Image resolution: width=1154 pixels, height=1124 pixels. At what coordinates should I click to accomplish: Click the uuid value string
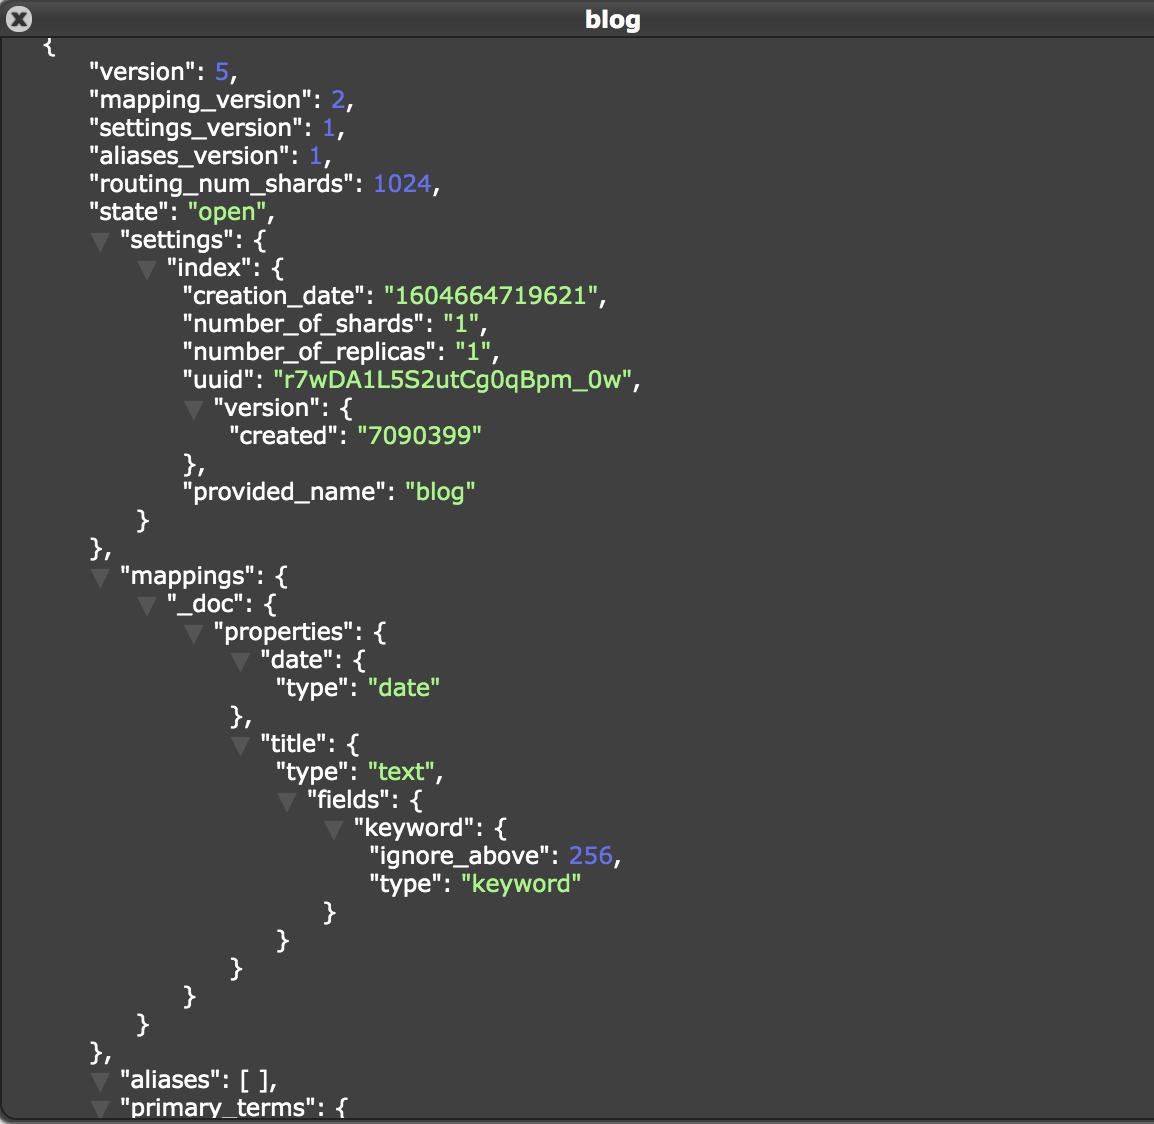point(455,380)
